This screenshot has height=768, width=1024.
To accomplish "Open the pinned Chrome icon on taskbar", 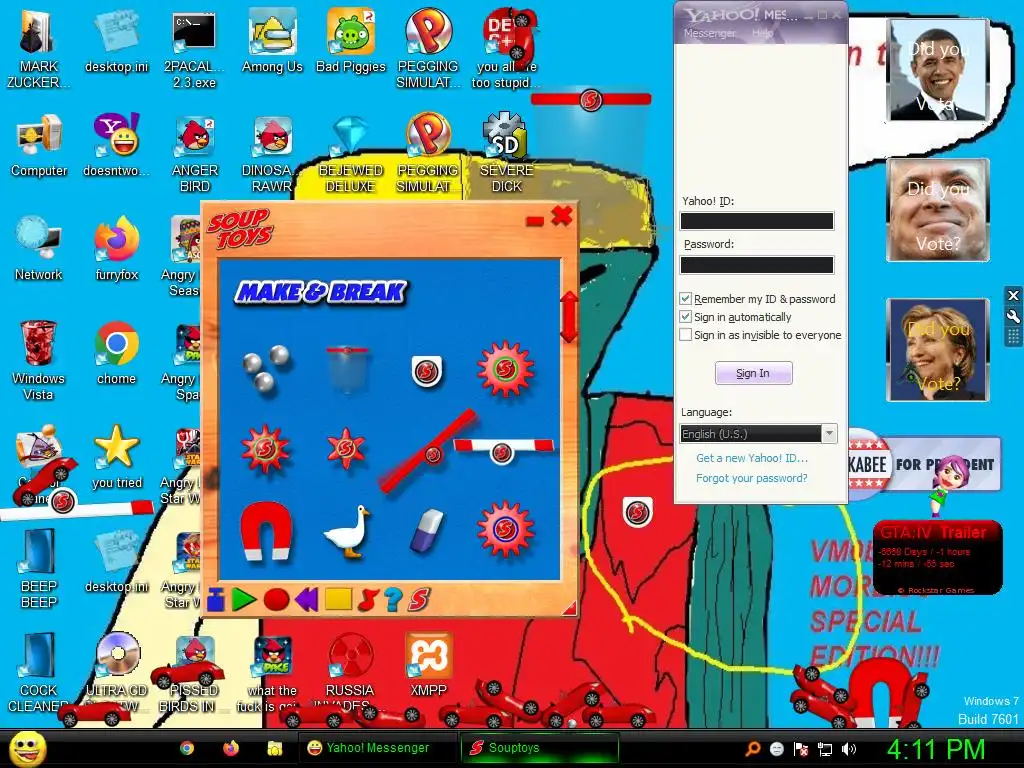I will point(187,748).
